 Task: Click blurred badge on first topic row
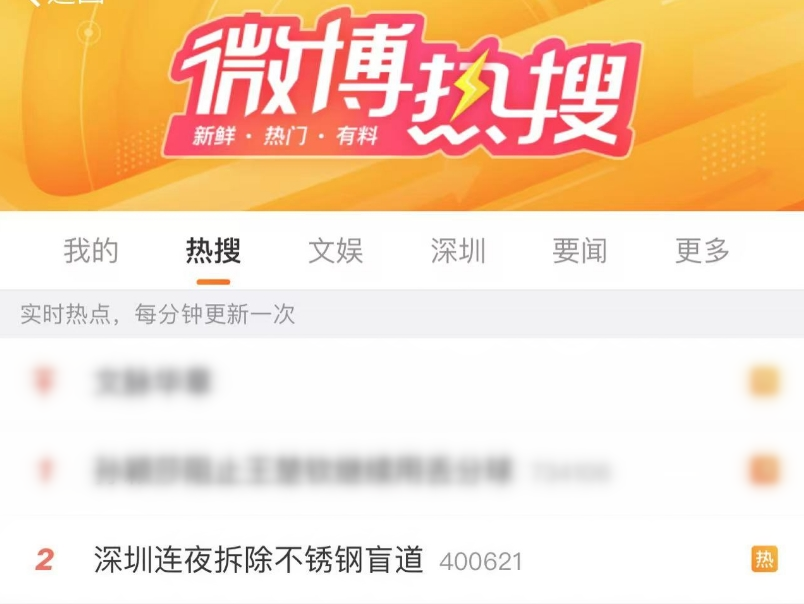(x=765, y=381)
